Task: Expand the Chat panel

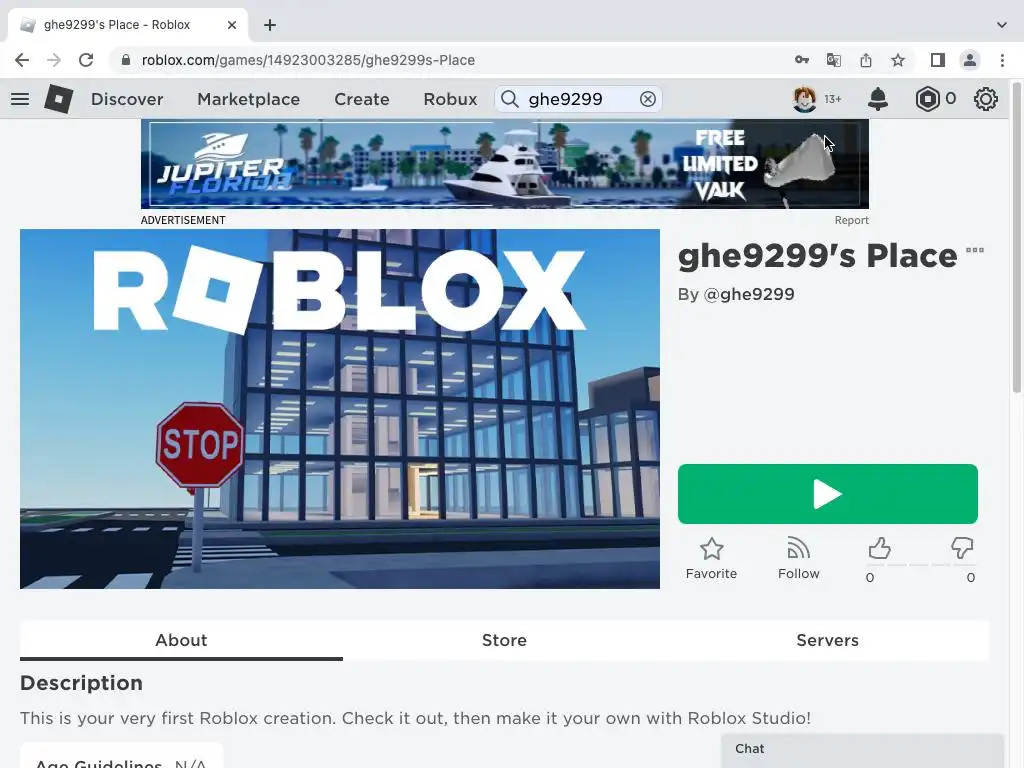Action: 862,749
